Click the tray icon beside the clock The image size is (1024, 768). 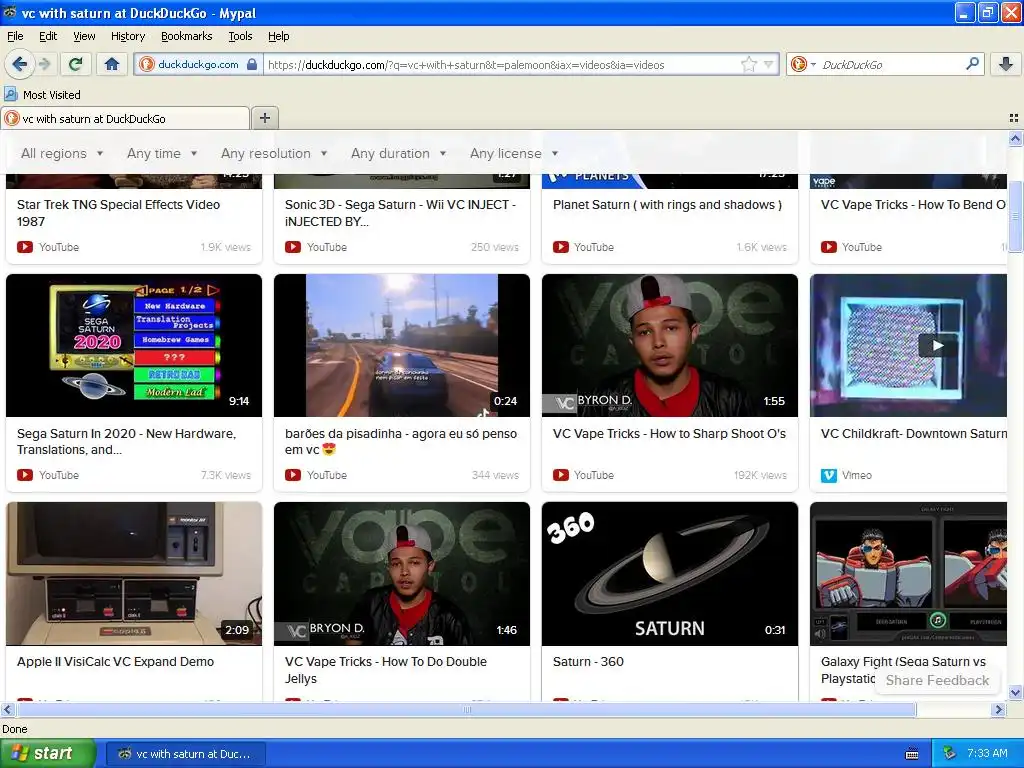(x=950, y=754)
